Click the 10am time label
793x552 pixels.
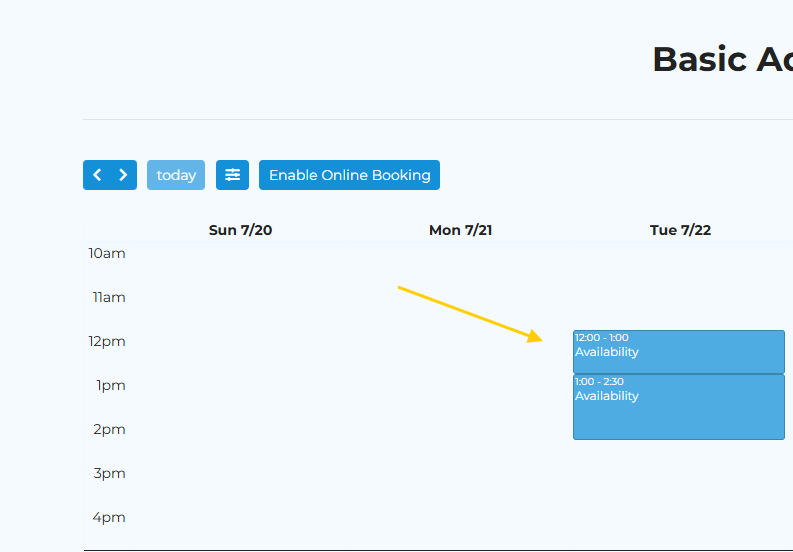107,253
